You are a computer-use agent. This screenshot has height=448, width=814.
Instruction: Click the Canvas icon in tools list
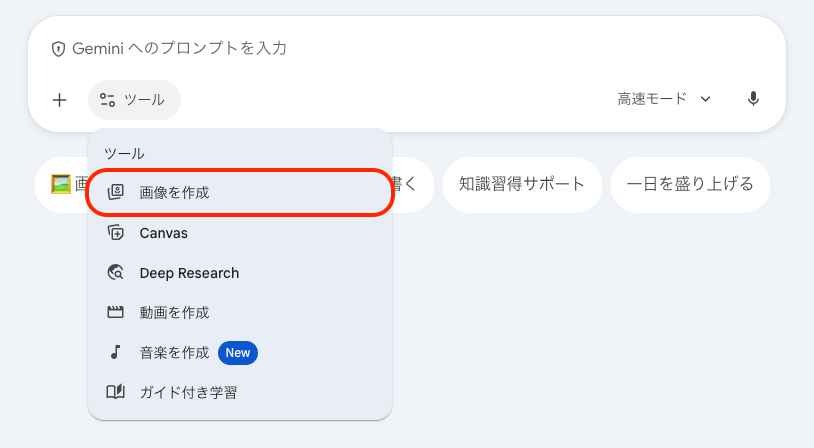(116, 233)
